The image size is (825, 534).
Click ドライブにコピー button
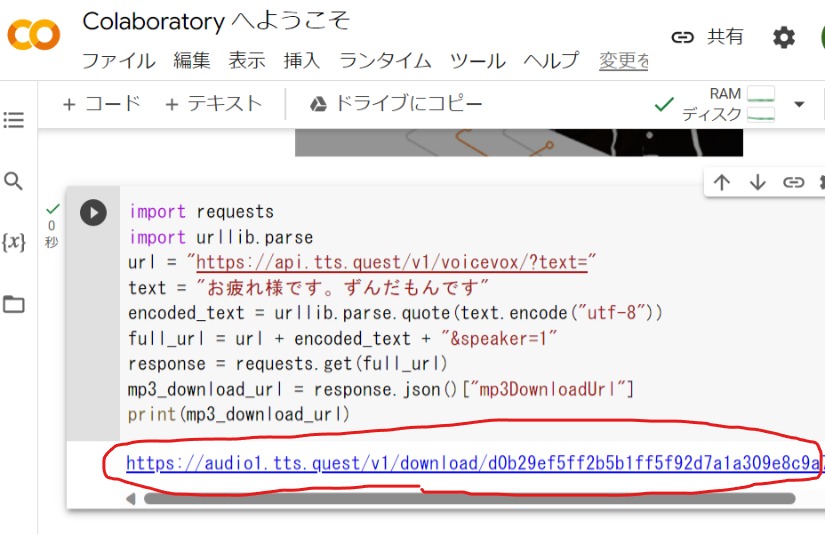click(395, 104)
